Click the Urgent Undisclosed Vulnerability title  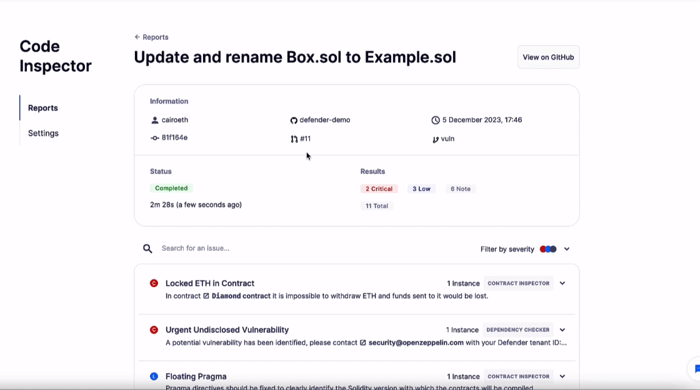pyautogui.click(x=227, y=330)
